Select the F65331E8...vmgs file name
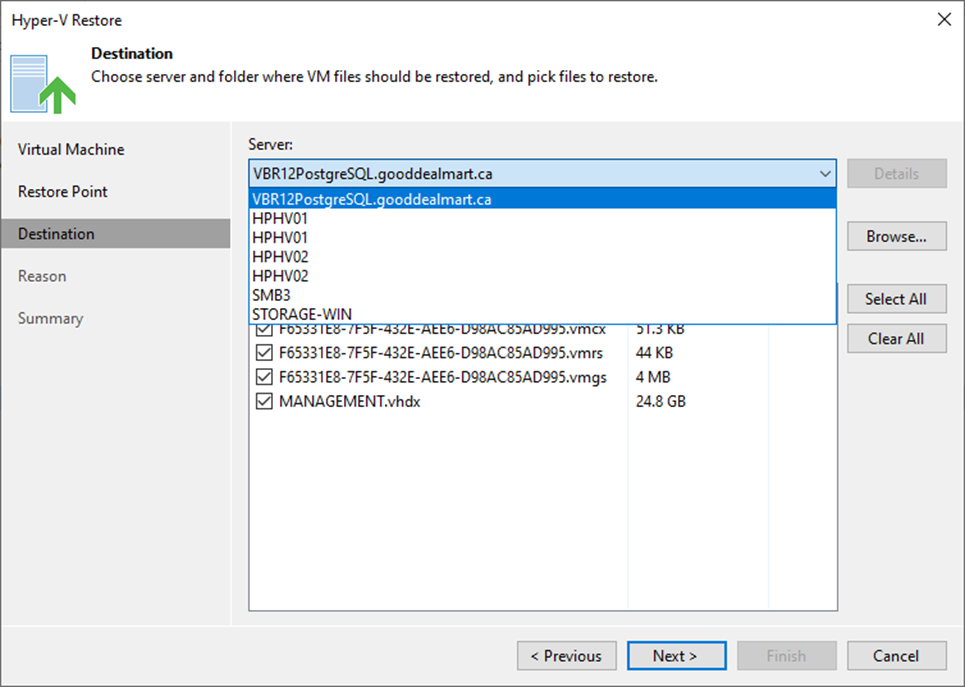 point(442,377)
